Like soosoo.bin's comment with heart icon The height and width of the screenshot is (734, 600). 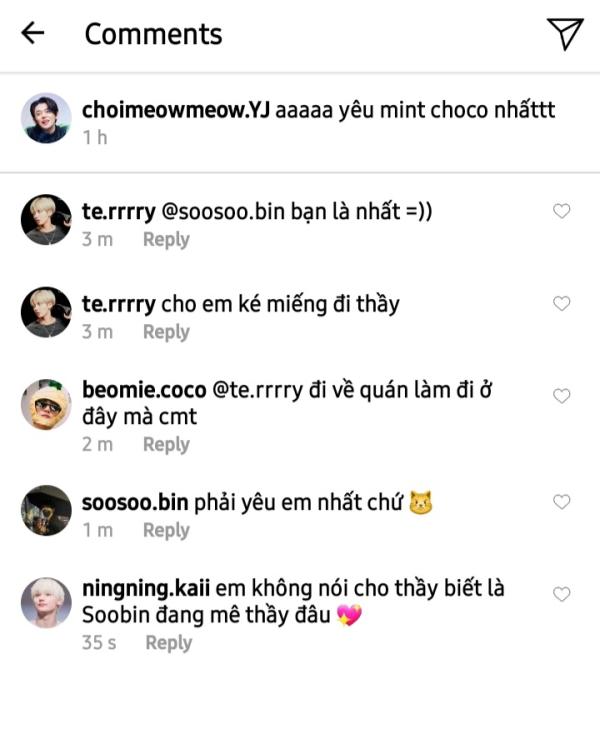click(x=561, y=501)
